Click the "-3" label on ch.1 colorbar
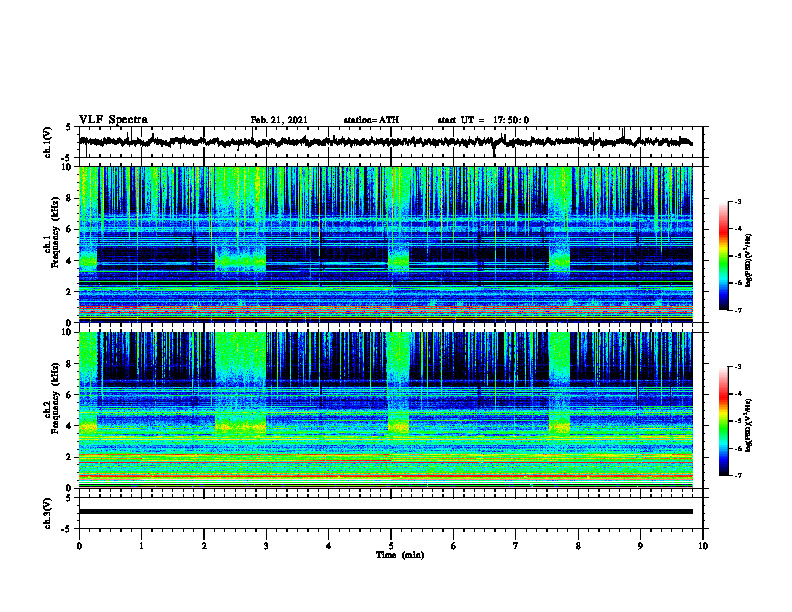Screen dimensions: 792x612 [x=738, y=202]
